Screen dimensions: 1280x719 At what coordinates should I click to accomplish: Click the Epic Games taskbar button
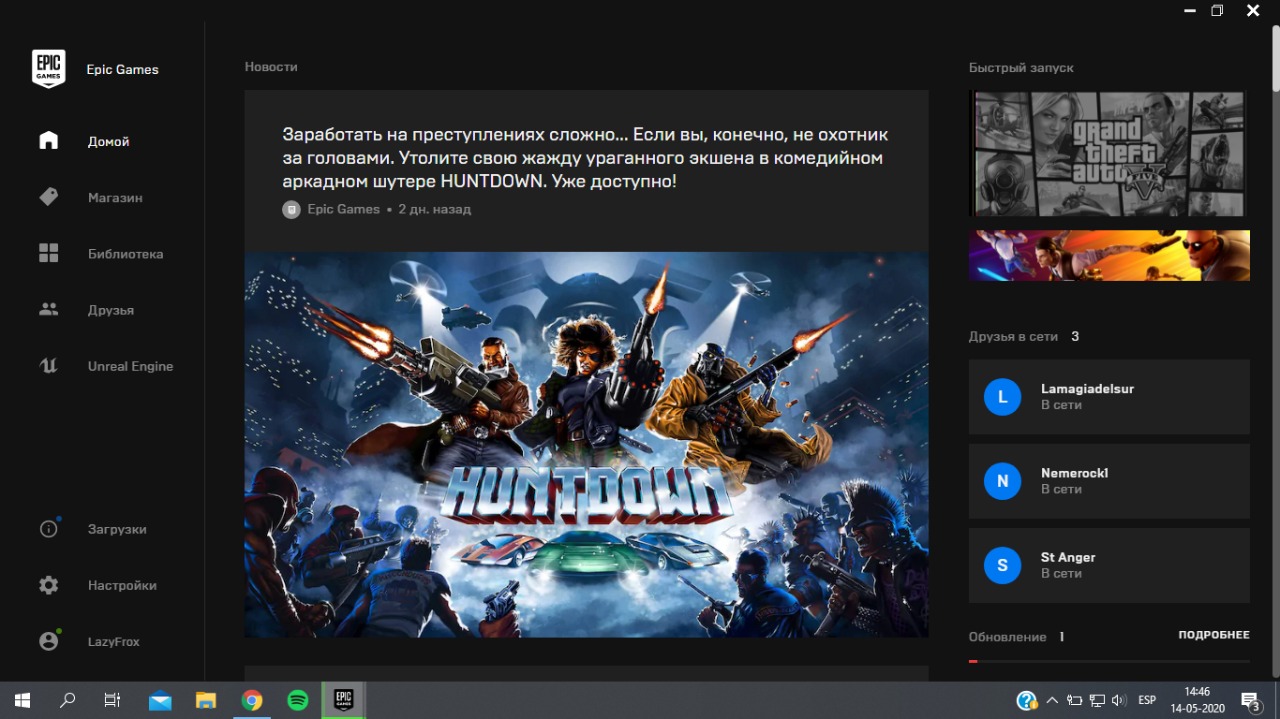[x=343, y=700]
